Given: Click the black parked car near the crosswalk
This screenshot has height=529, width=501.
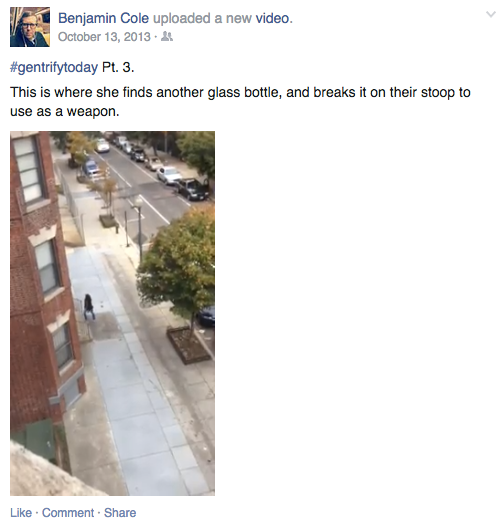Looking at the screenshot, I should [x=191, y=189].
